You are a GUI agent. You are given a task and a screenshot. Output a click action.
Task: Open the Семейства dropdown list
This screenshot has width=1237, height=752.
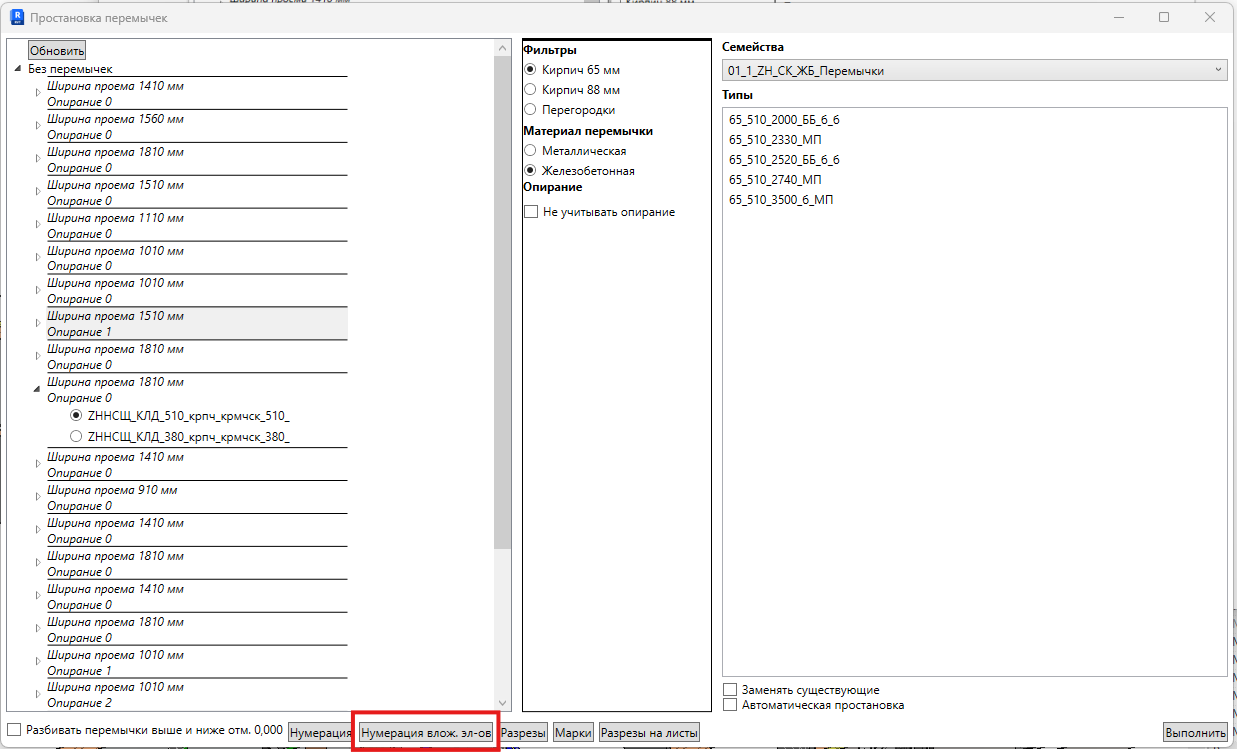974,70
